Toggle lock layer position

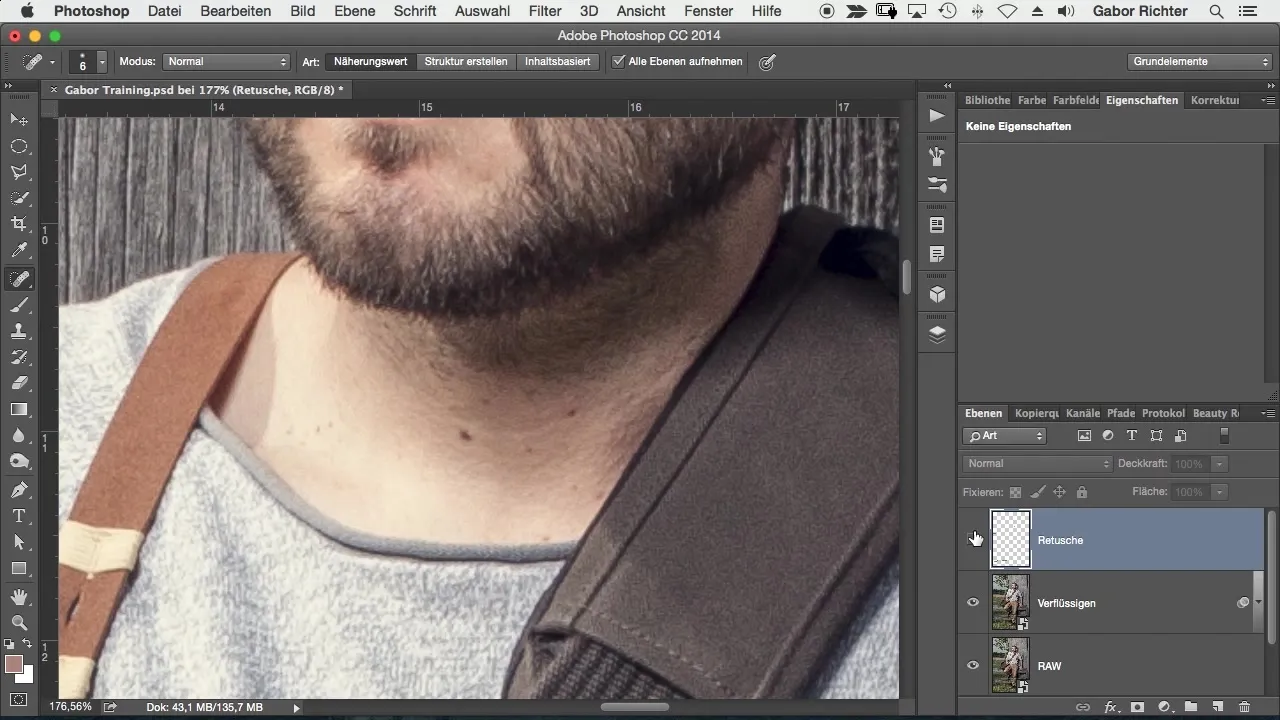coord(1059,492)
